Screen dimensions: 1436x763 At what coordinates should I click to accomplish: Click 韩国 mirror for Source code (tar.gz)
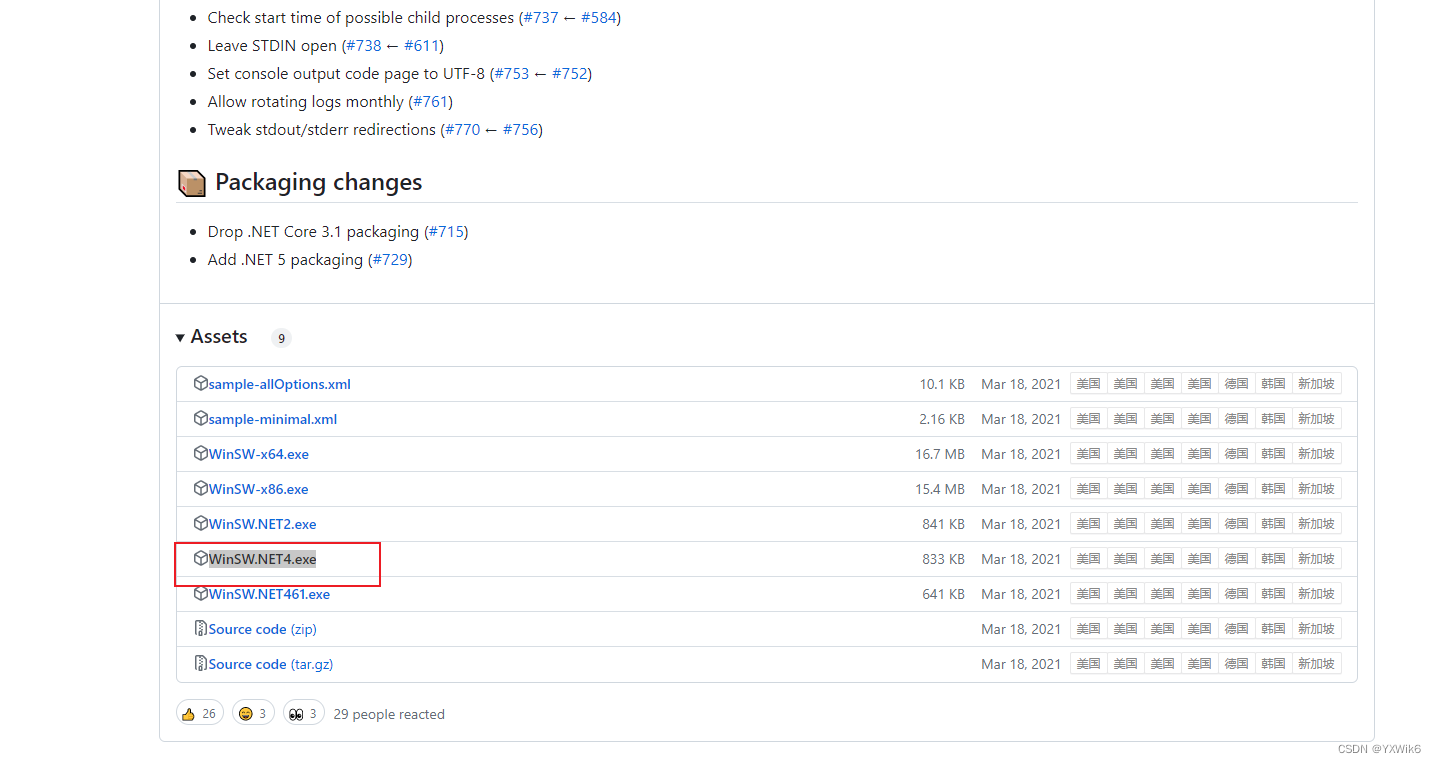1273,664
